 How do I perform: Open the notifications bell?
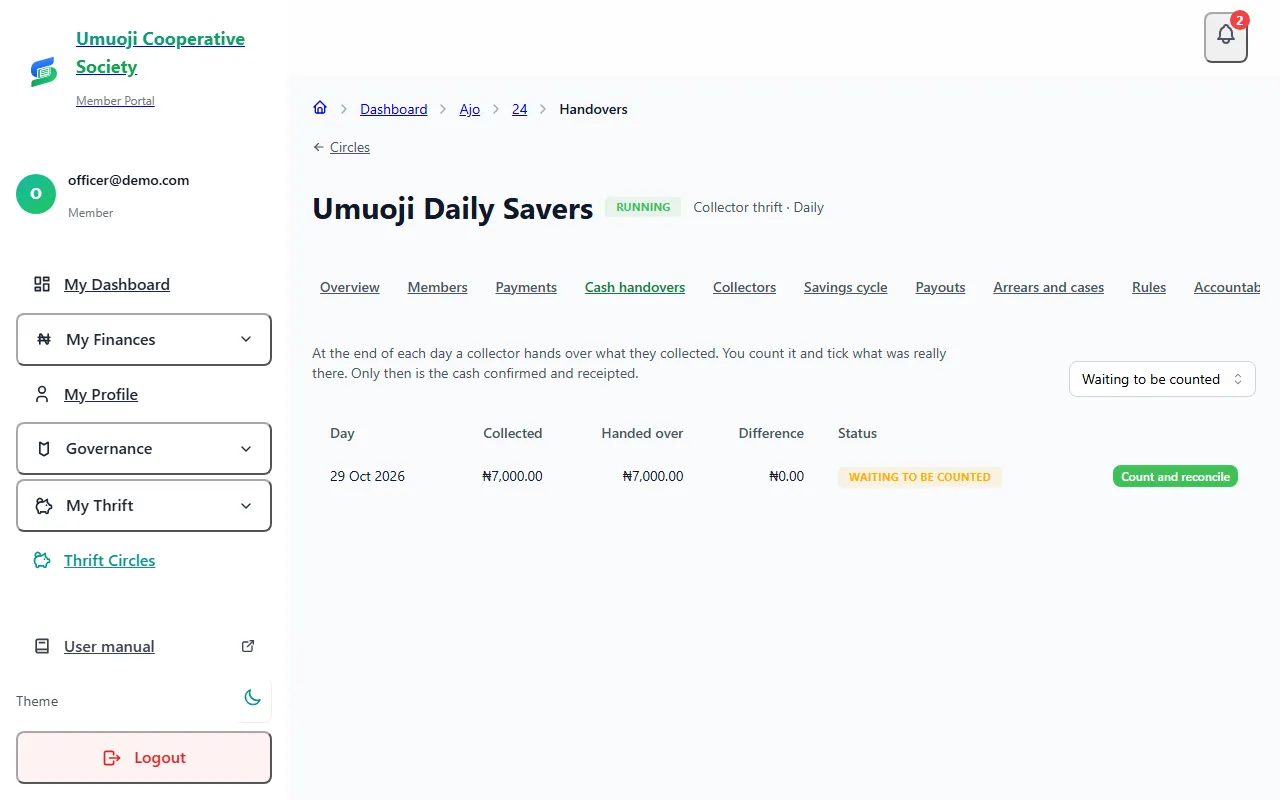pos(1226,37)
